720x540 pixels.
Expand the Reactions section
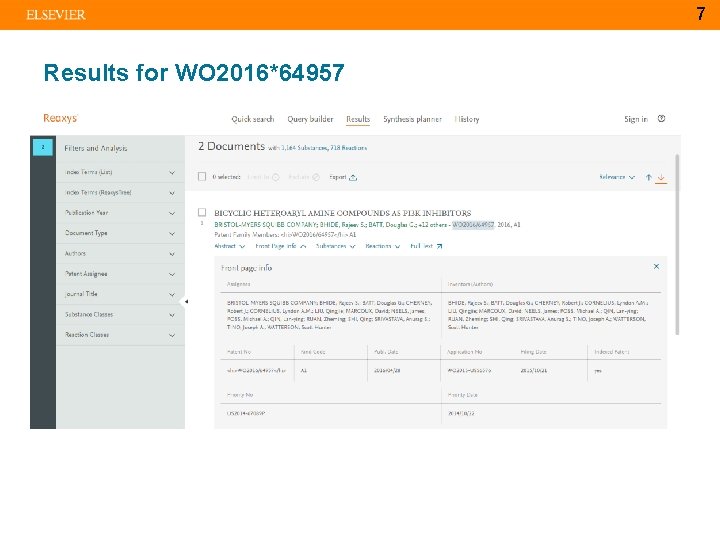(382, 246)
